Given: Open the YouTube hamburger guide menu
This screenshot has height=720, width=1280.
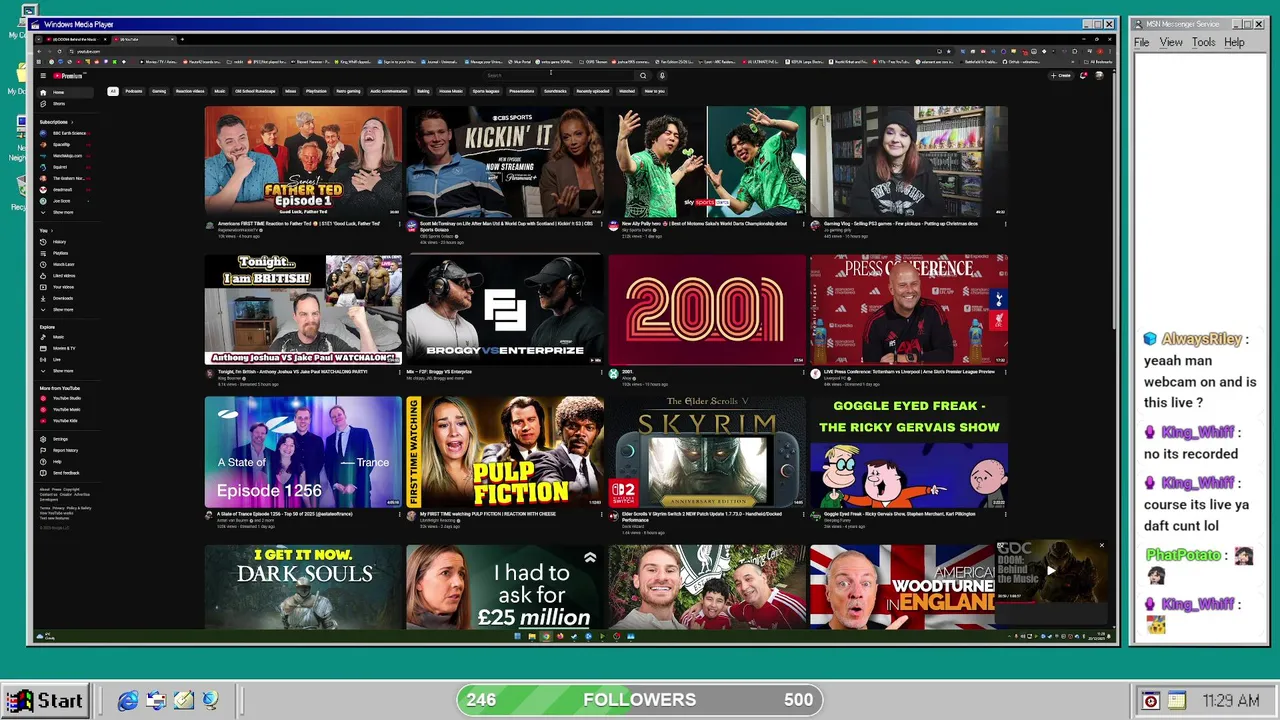Looking at the screenshot, I should pos(43,76).
